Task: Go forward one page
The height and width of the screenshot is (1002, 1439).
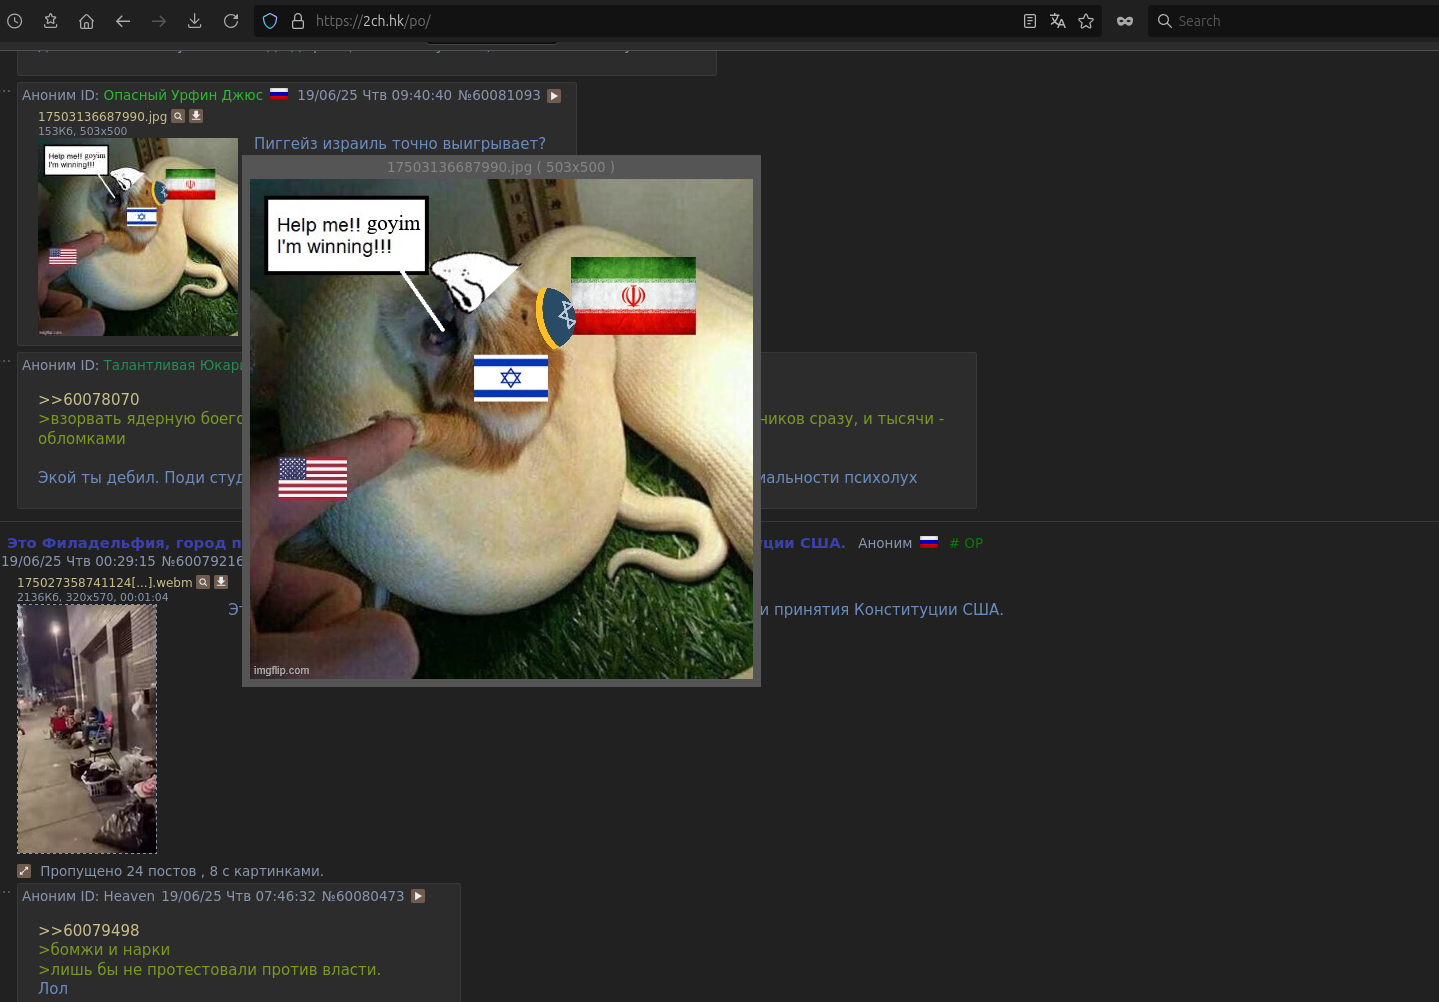Action: (159, 21)
